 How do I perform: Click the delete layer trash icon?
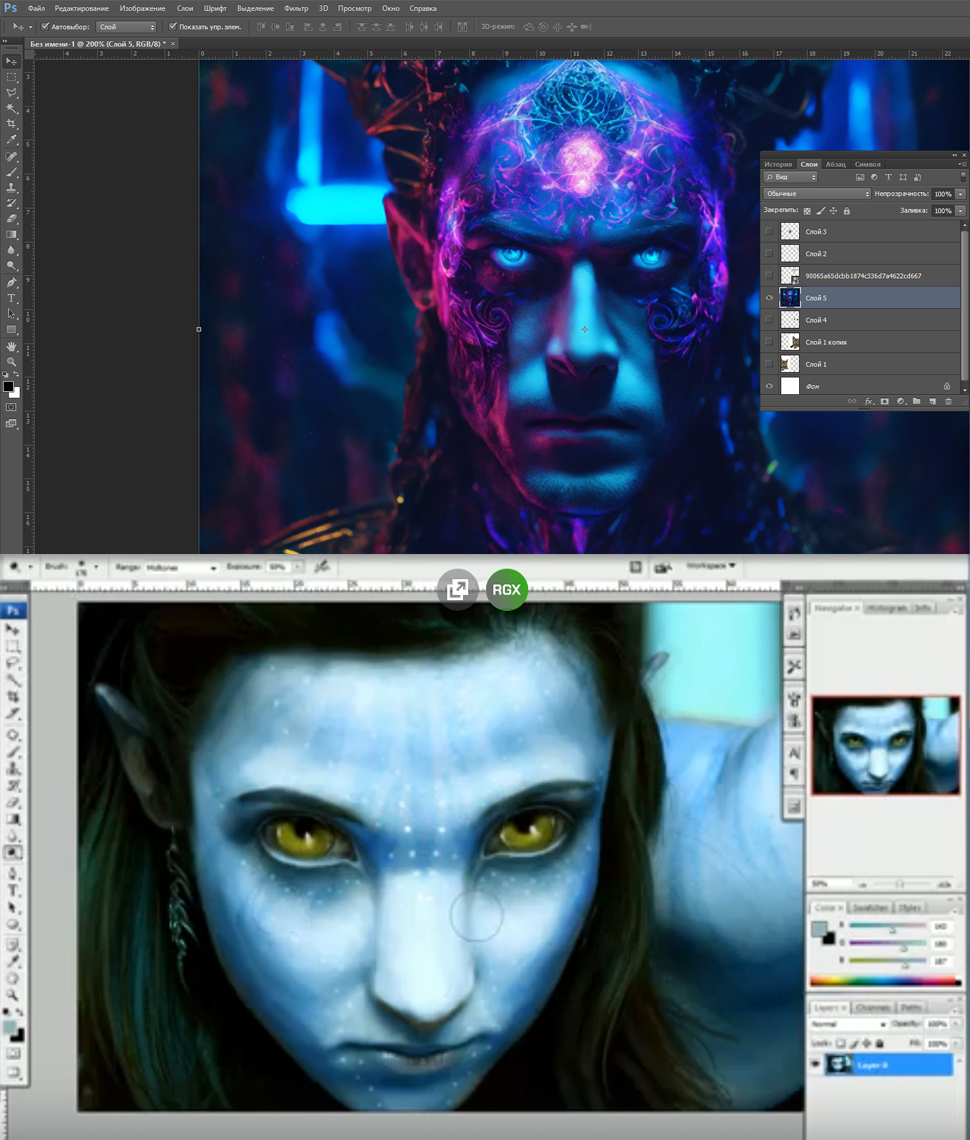(x=947, y=401)
